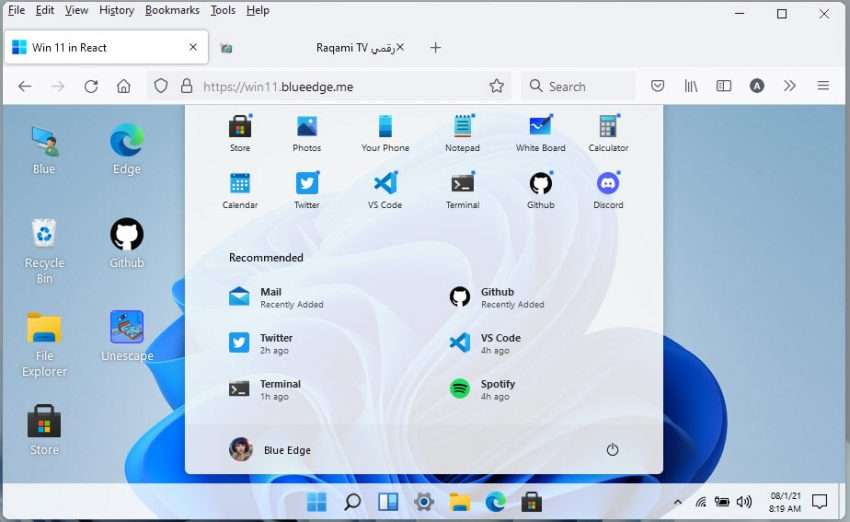Open Spotify in Recommended
This screenshot has width=850, height=522.
(x=482, y=389)
